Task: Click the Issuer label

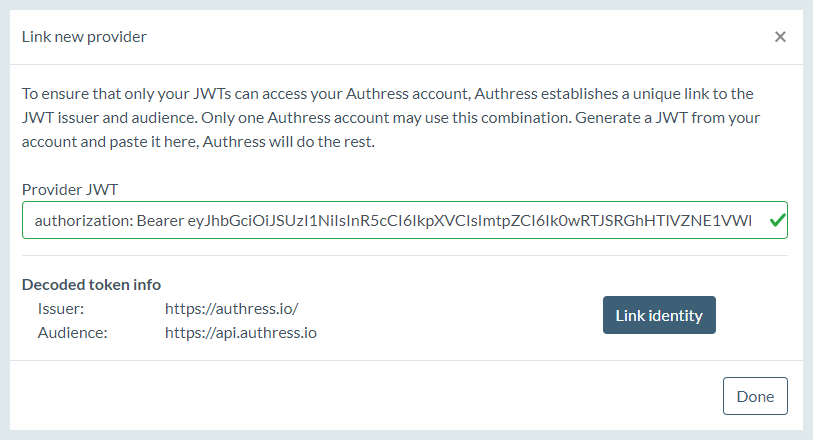Action: [61, 309]
